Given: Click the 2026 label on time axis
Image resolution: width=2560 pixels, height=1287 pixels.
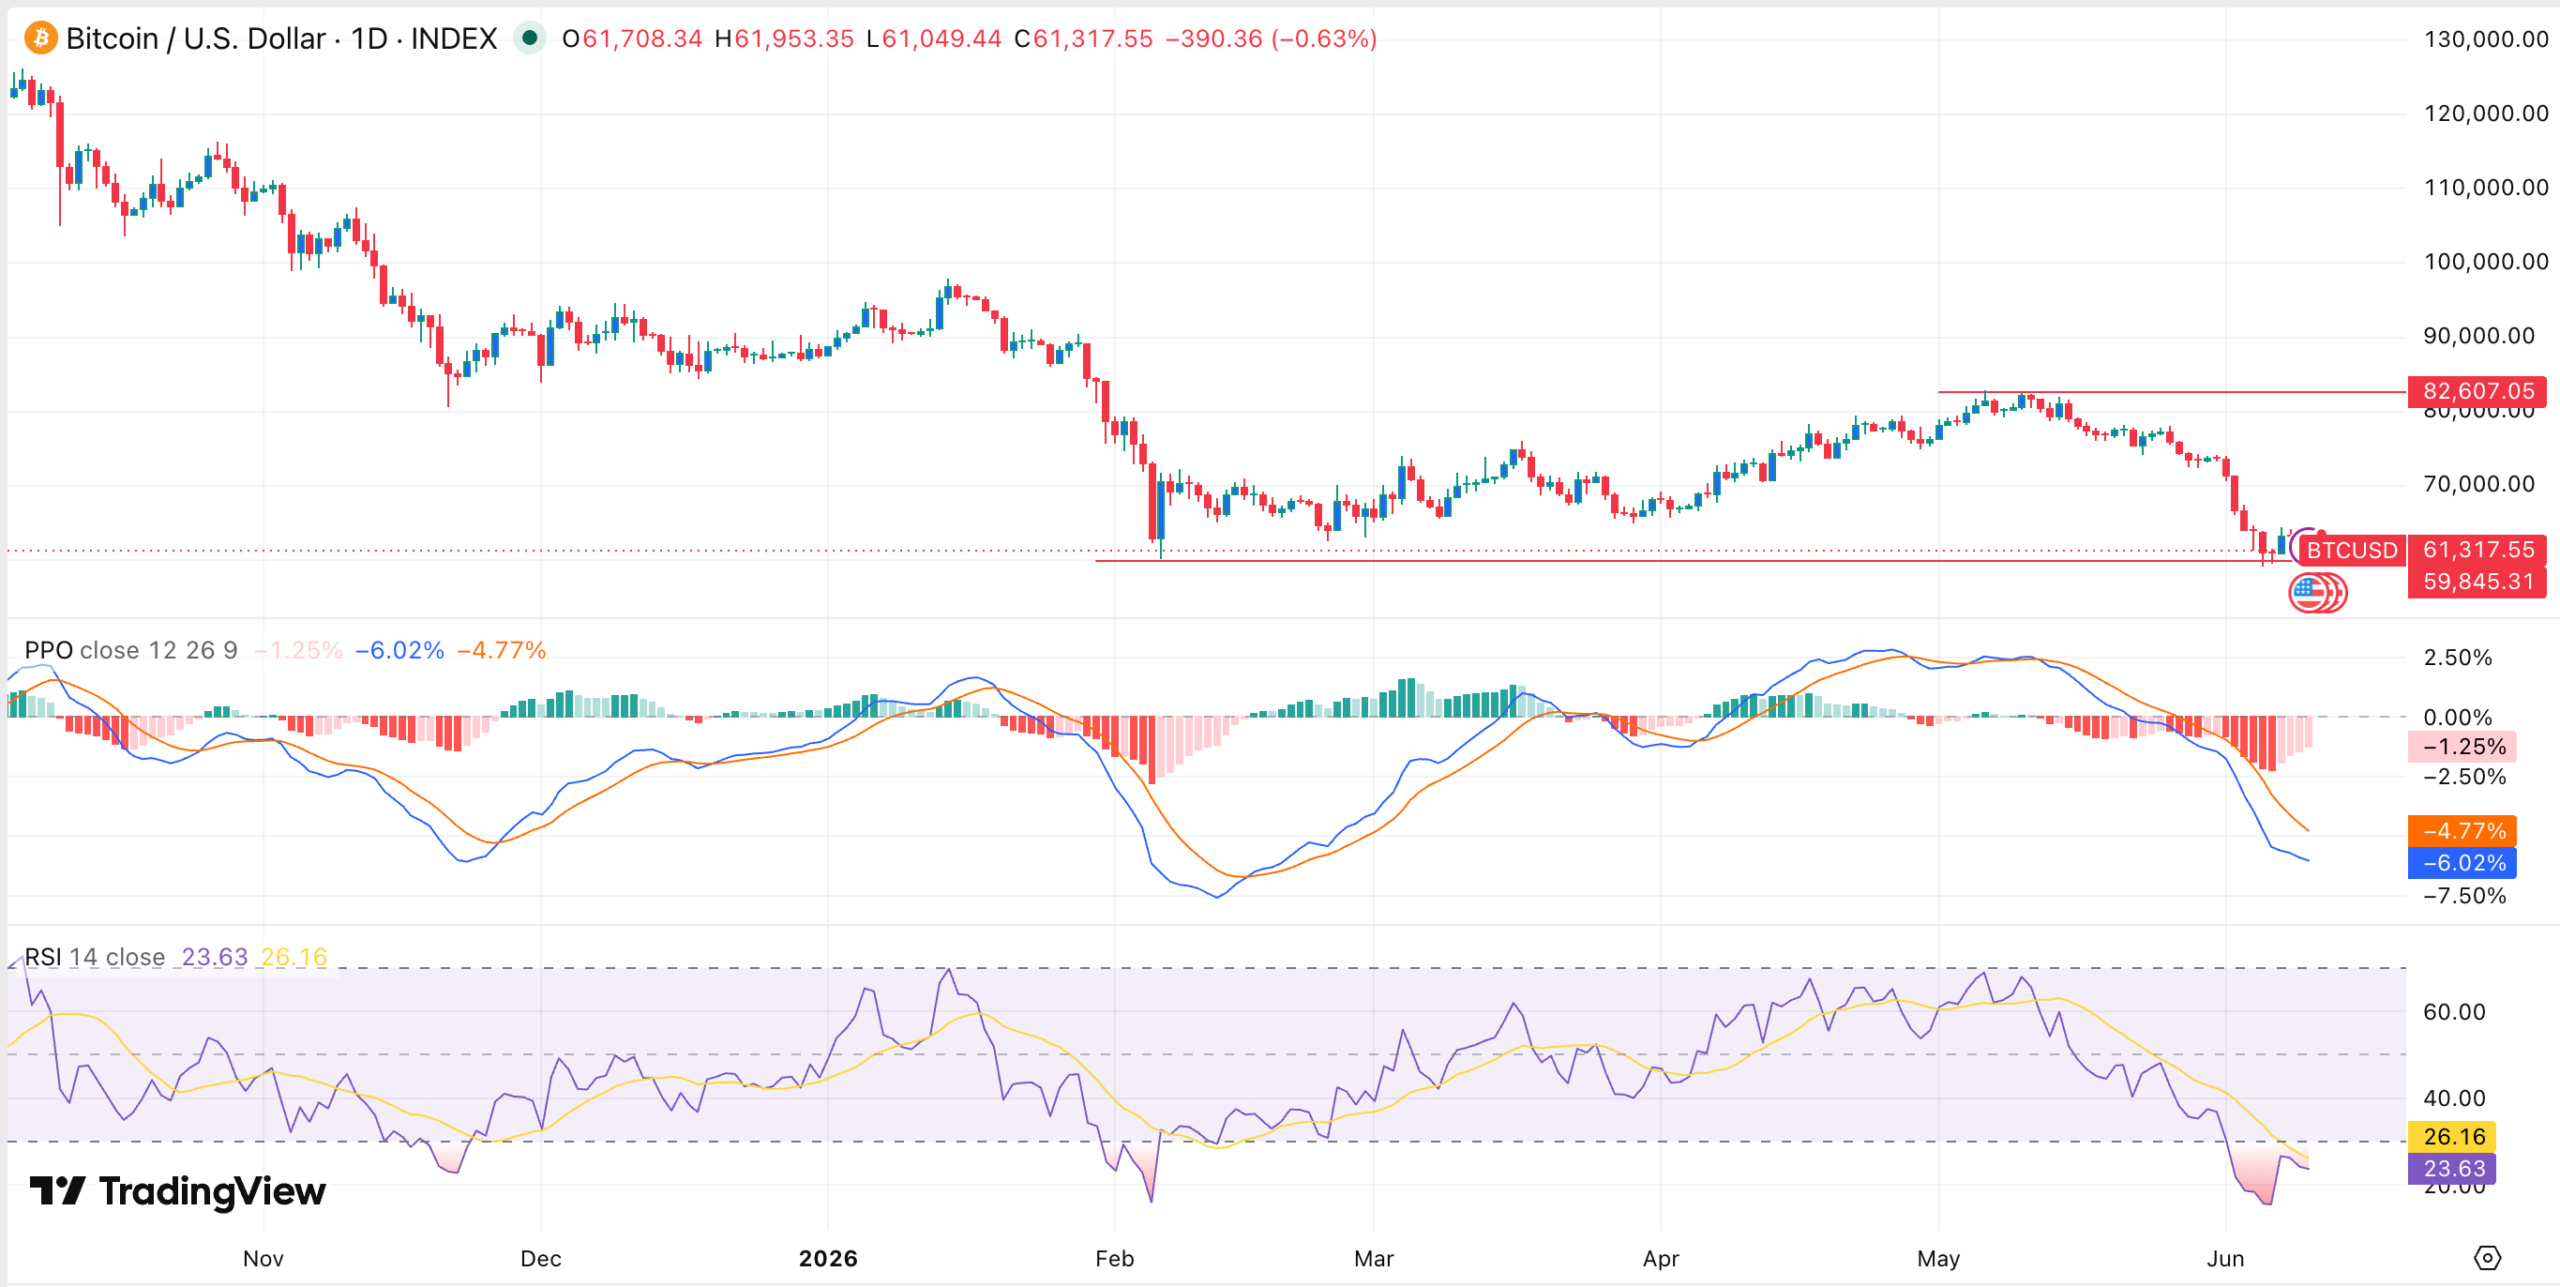Looking at the screenshot, I should 828,1258.
